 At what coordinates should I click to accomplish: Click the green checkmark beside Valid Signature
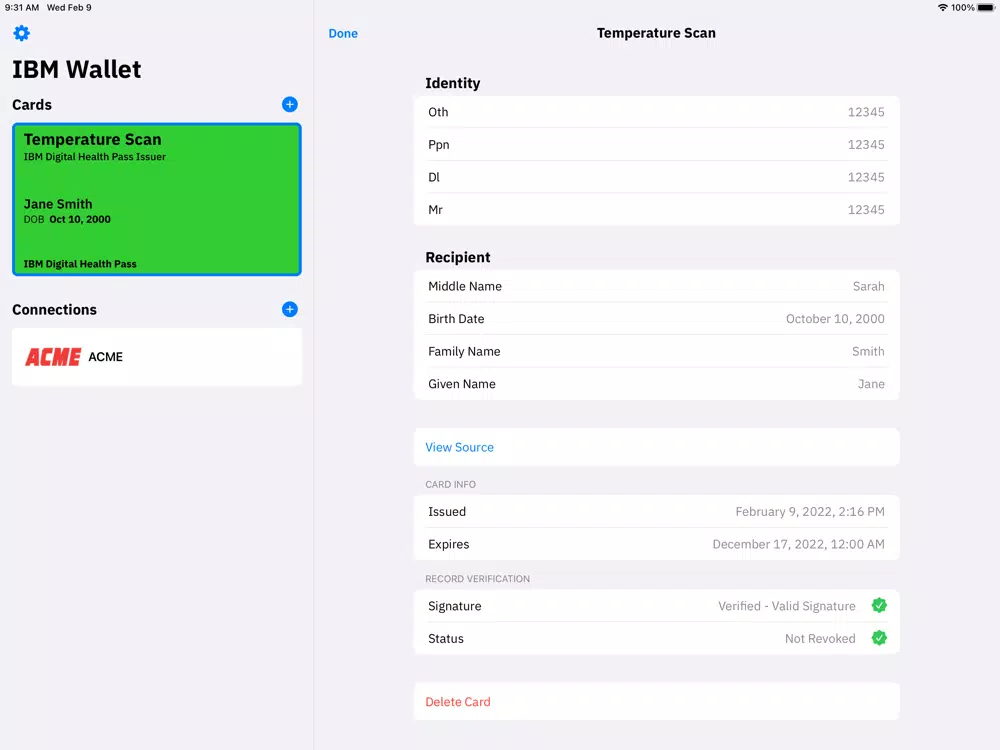[x=879, y=605]
